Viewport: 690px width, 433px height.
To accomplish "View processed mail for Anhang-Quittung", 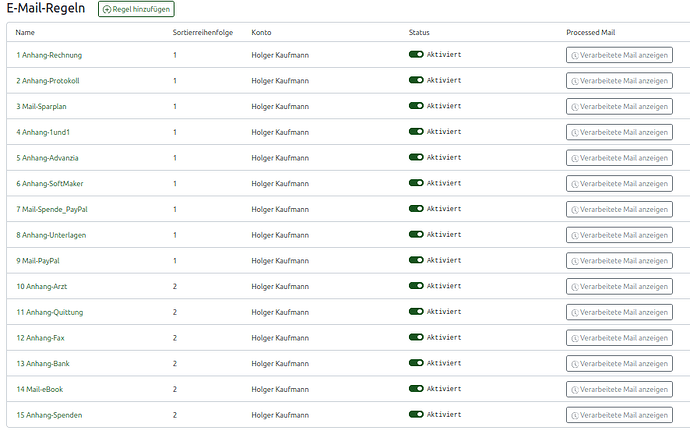I will click(619, 312).
